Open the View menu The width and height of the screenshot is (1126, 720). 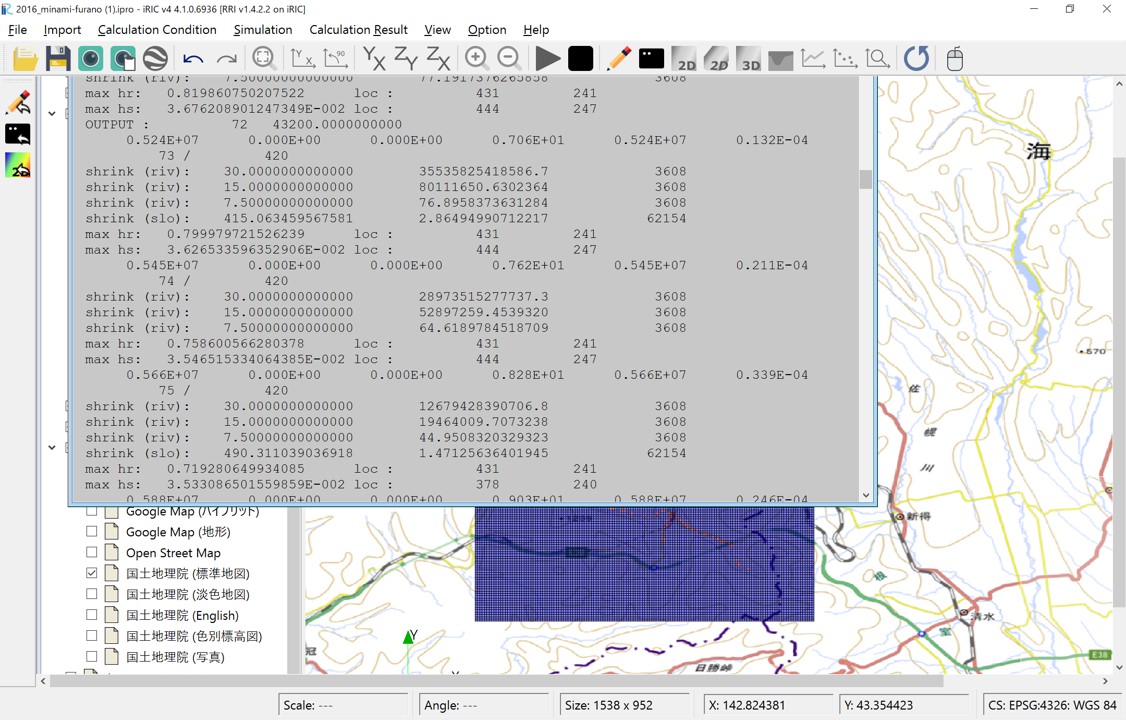point(437,29)
